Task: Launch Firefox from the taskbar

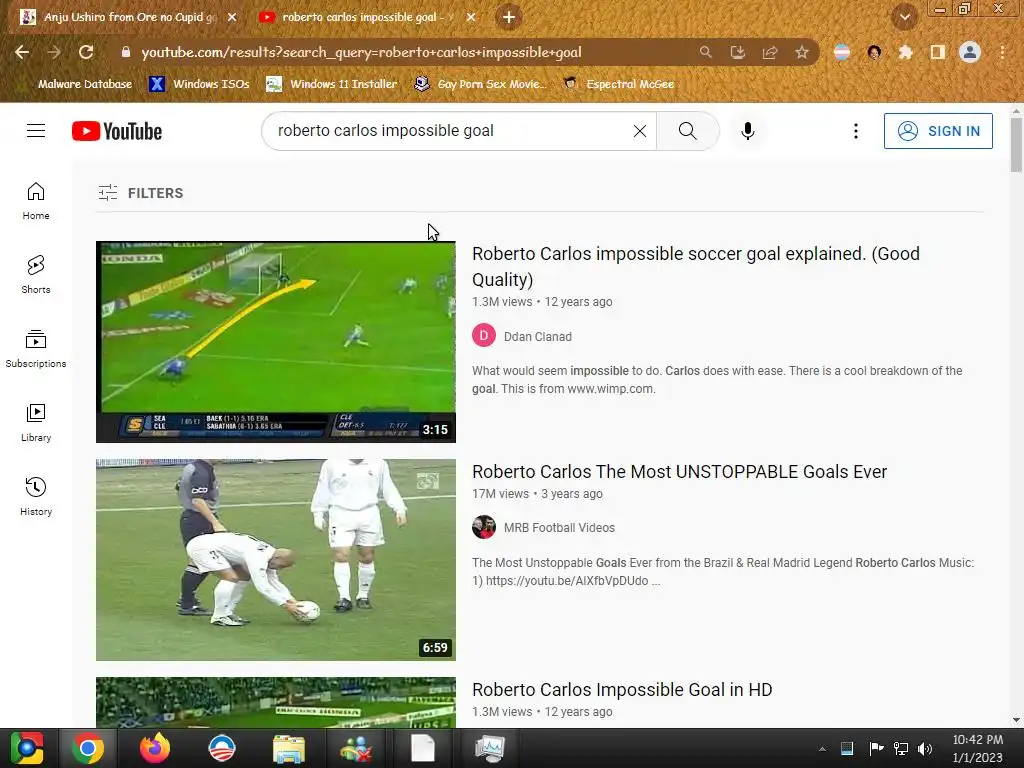Action: click(x=154, y=748)
